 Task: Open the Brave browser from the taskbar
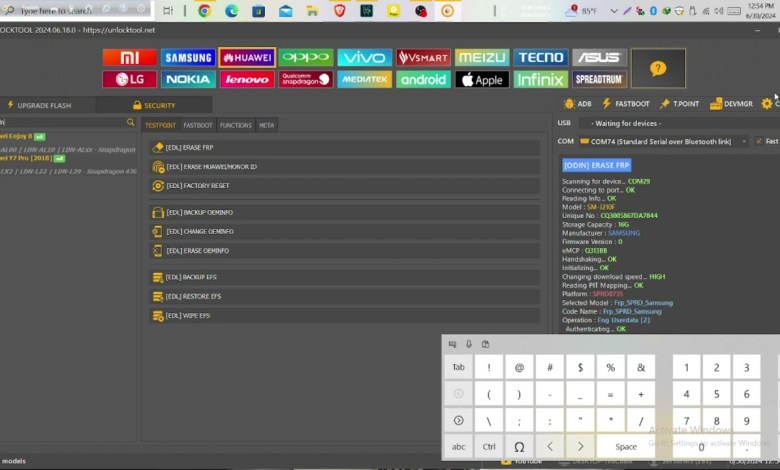(339, 10)
